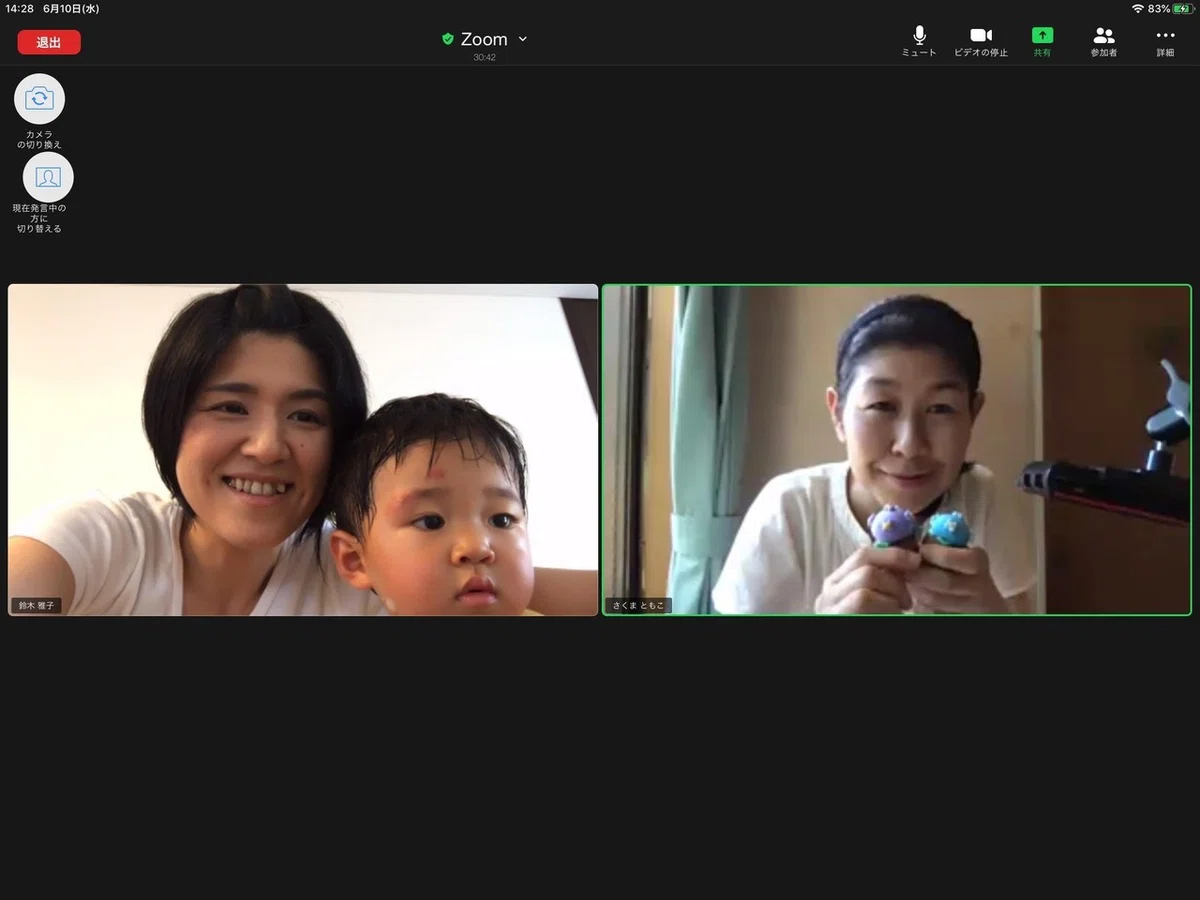Select the Zoom meeting title text
1200x900 pixels.
pyautogui.click(x=484, y=39)
